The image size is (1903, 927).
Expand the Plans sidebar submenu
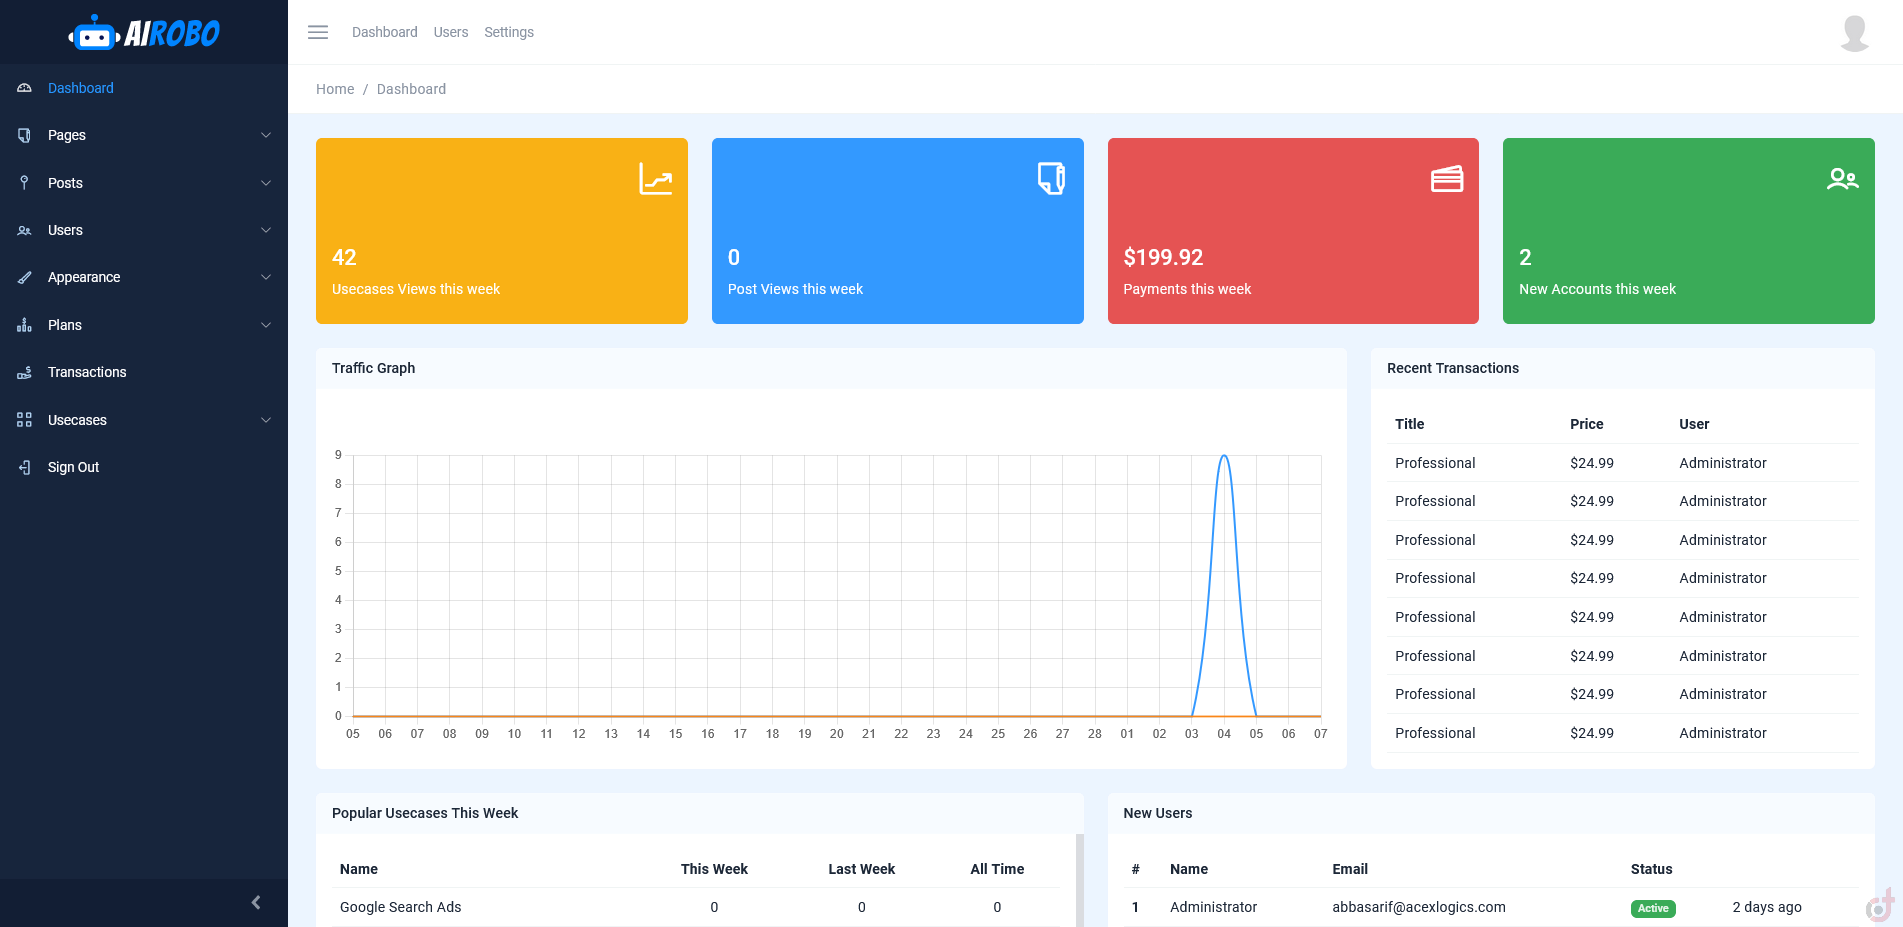click(x=266, y=325)
